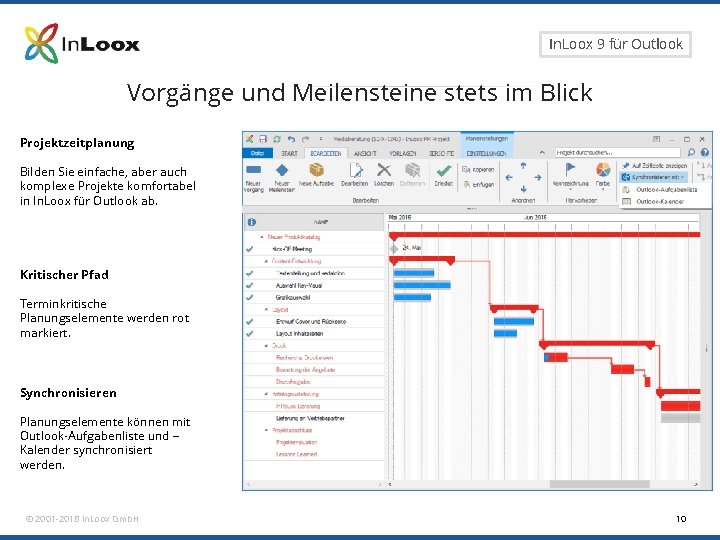Click the InLoox app icon in title bar

point(249,139)
